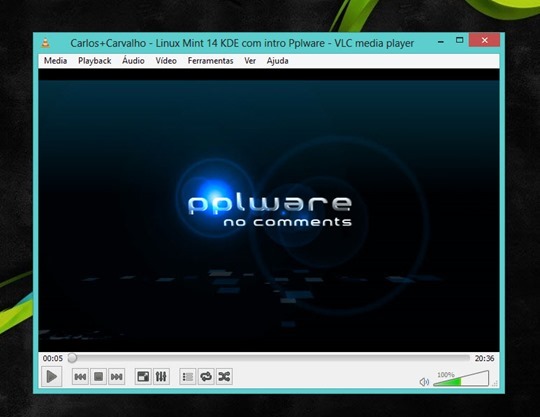Click the total duration 20:36

pyautogui.click(x=484, y=358)
